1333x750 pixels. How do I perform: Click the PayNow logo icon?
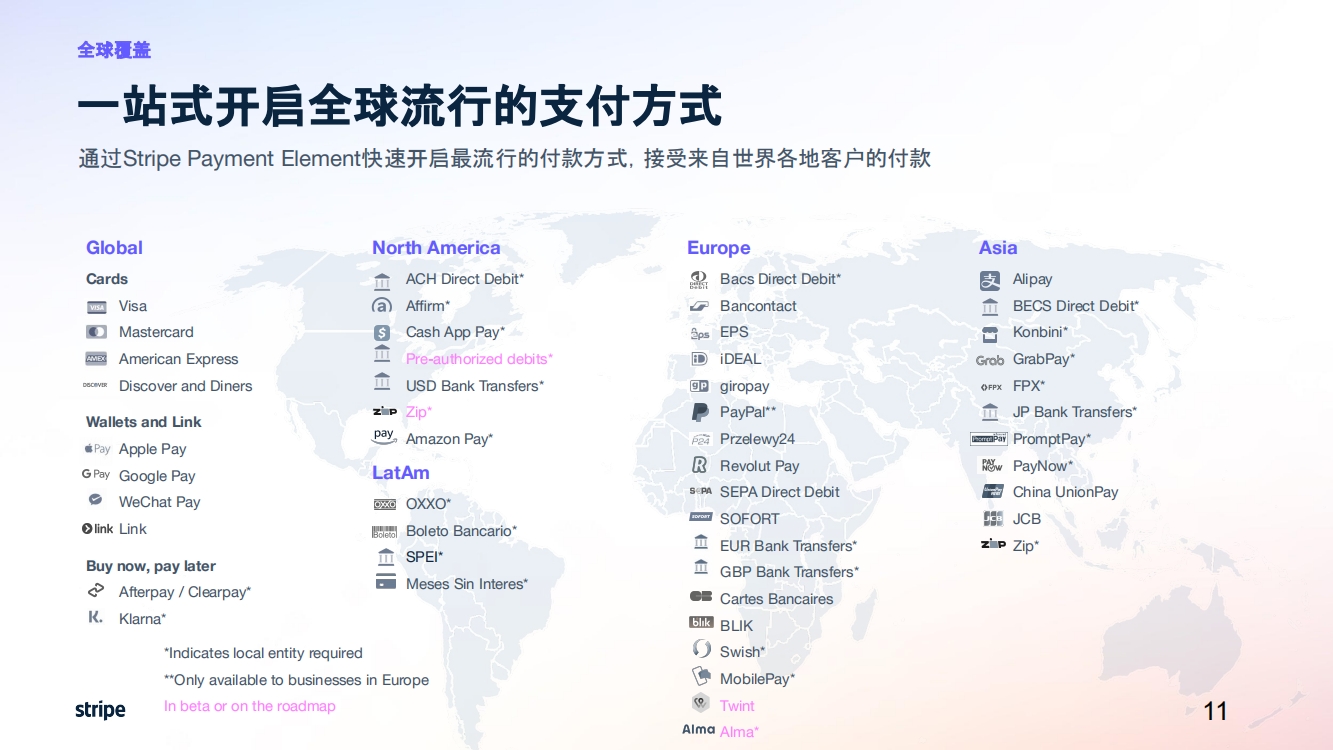[x=992, y=465]
